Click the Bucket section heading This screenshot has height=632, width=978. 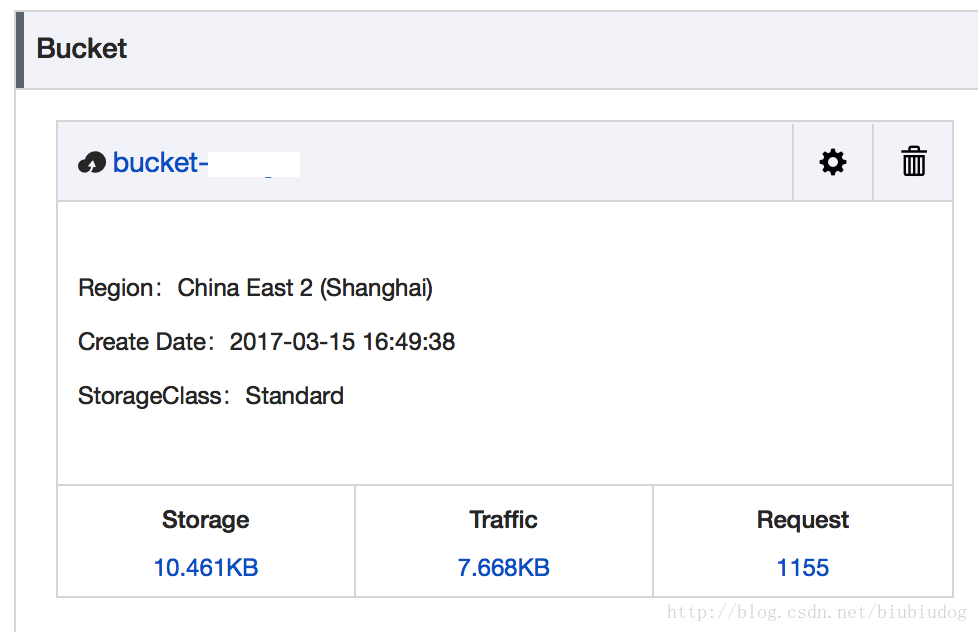[x=82, y=49]
